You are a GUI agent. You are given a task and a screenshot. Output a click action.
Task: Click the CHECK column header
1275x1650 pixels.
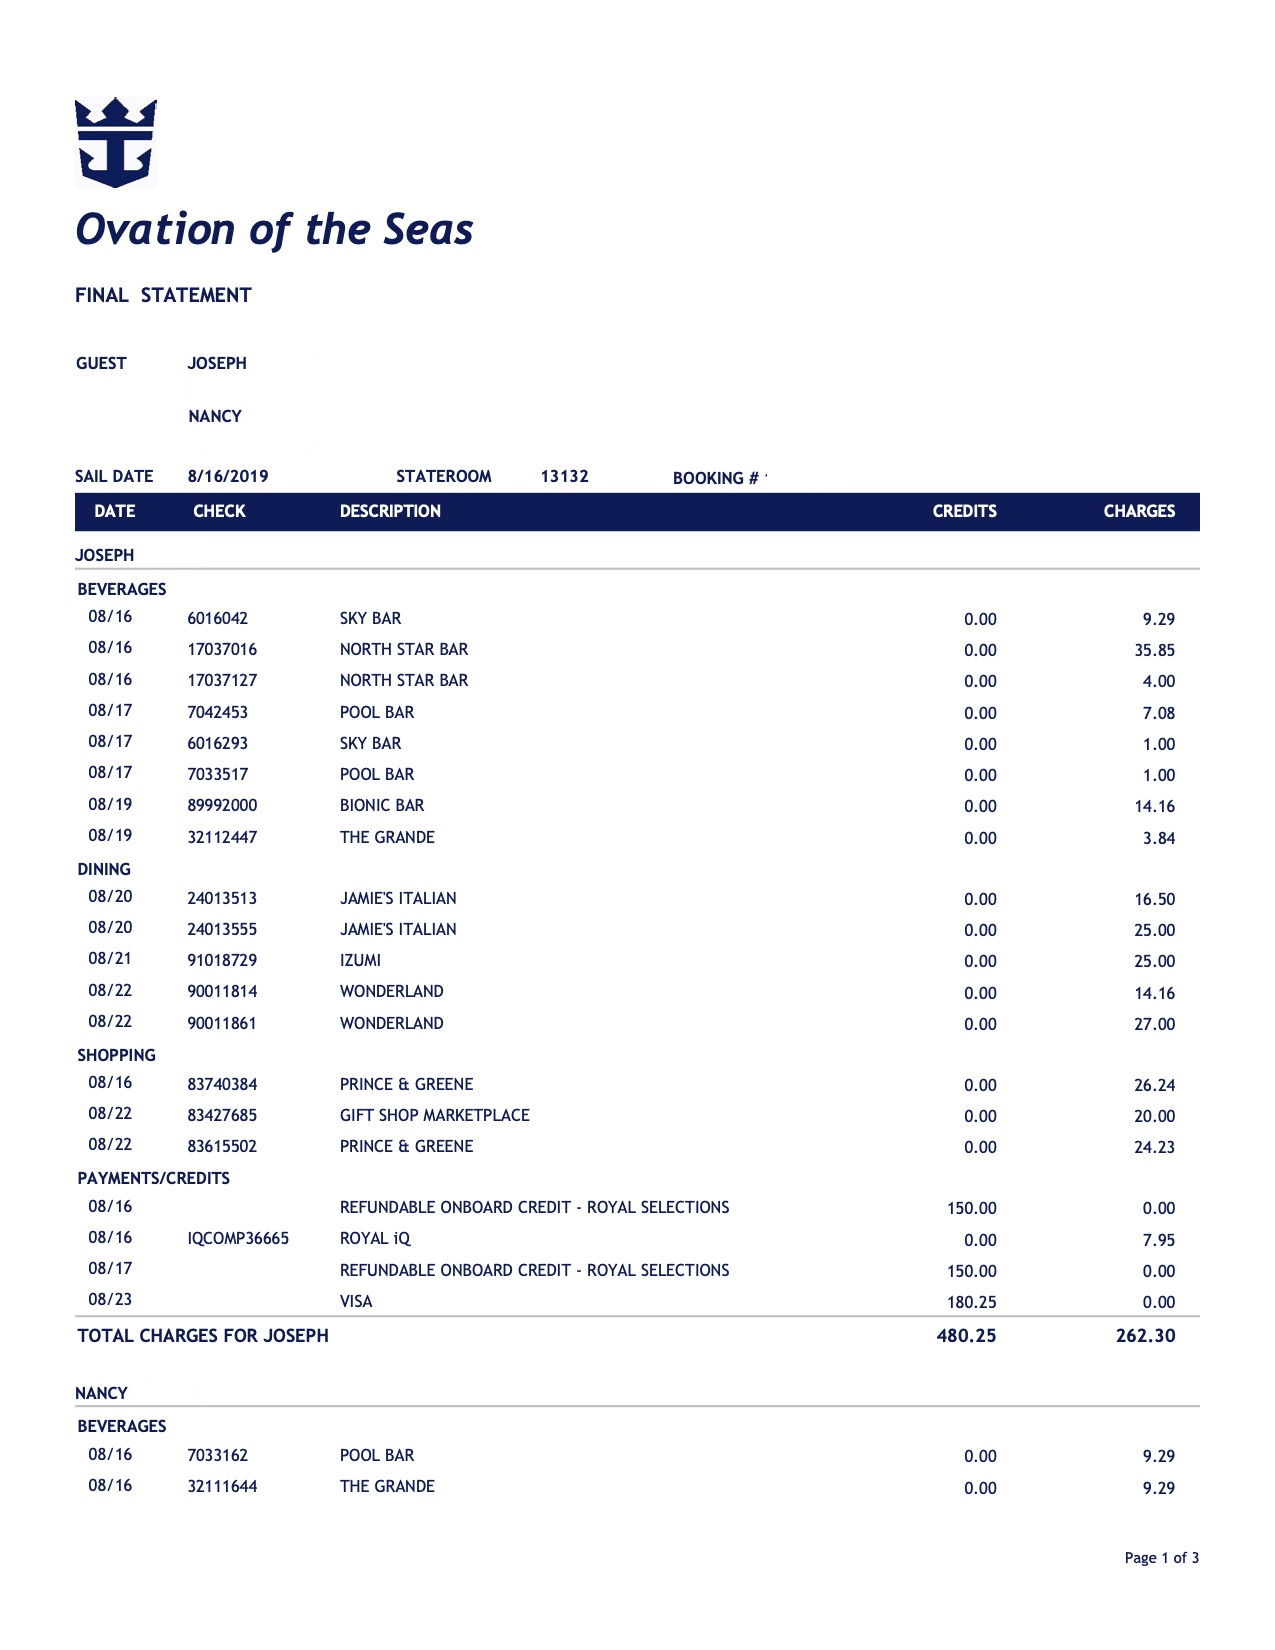(219, 511)
